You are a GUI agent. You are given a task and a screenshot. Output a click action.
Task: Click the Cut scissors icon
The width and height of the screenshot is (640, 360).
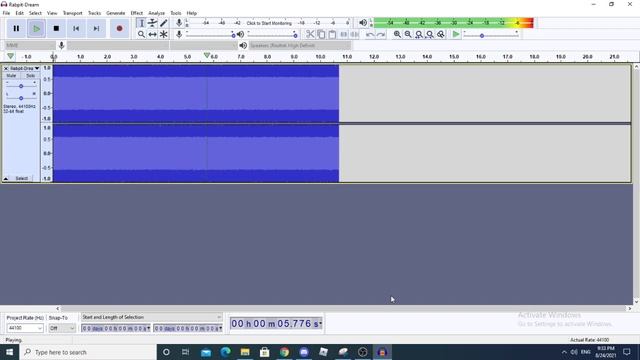310,34
